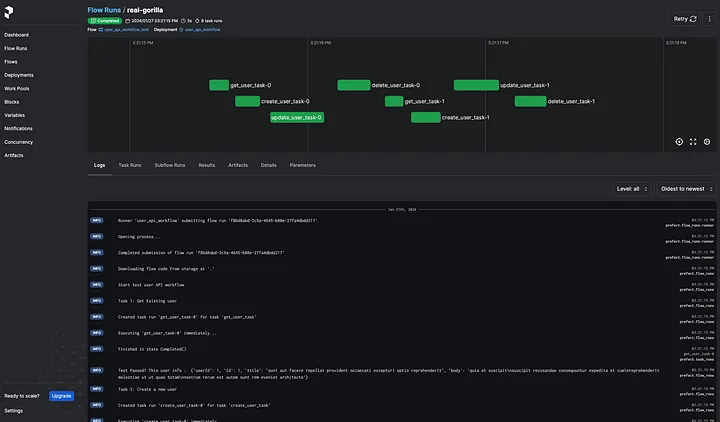Click INFO badge on "Runner 'user_api_workflow' submitting" log

click(x=96, y=220)
